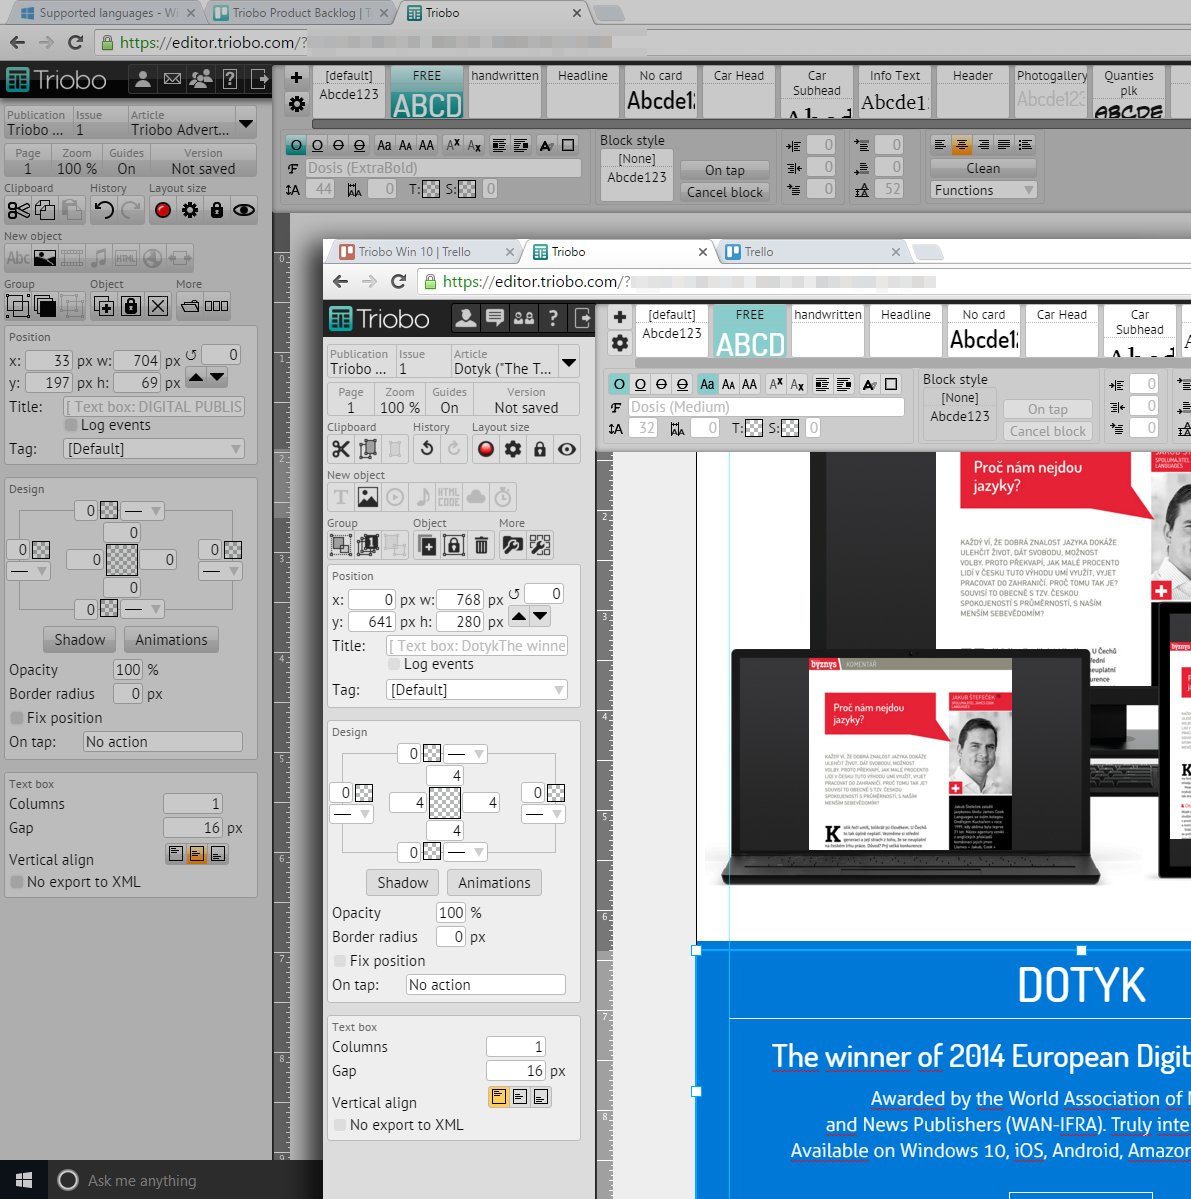Toggle Guides On in front window
The image size is (1191, 1199).
click(449, 400)
